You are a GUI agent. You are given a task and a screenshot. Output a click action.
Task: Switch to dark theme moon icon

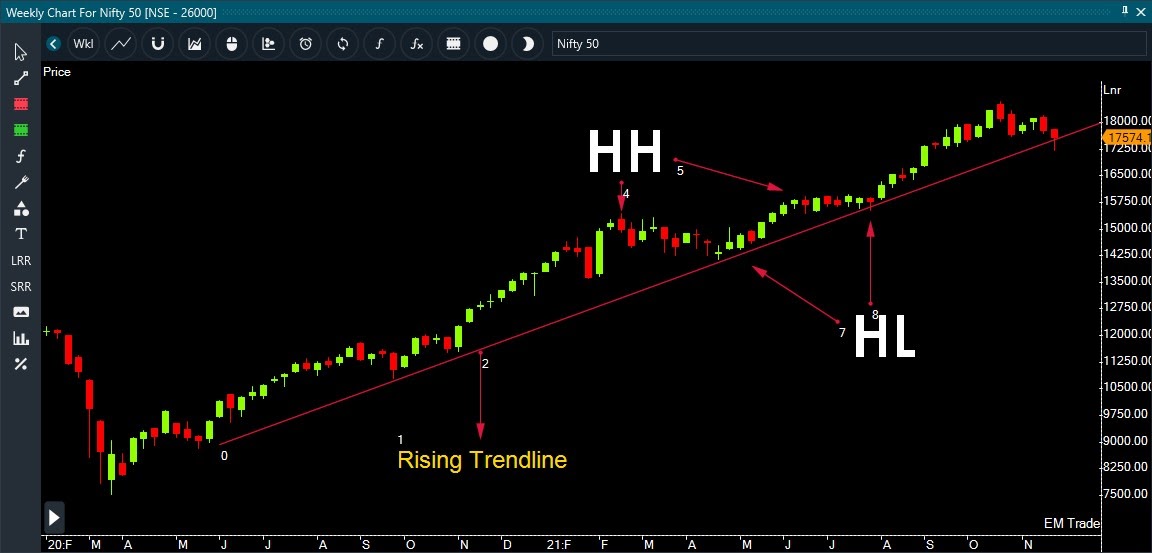click(528, 44)
